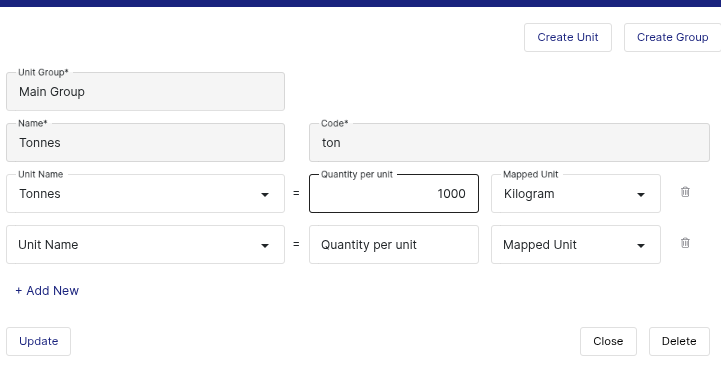The height and width of the screenshot is (367, 721).
Task: Add a new mapping row with + Add New
Action: 47,291
